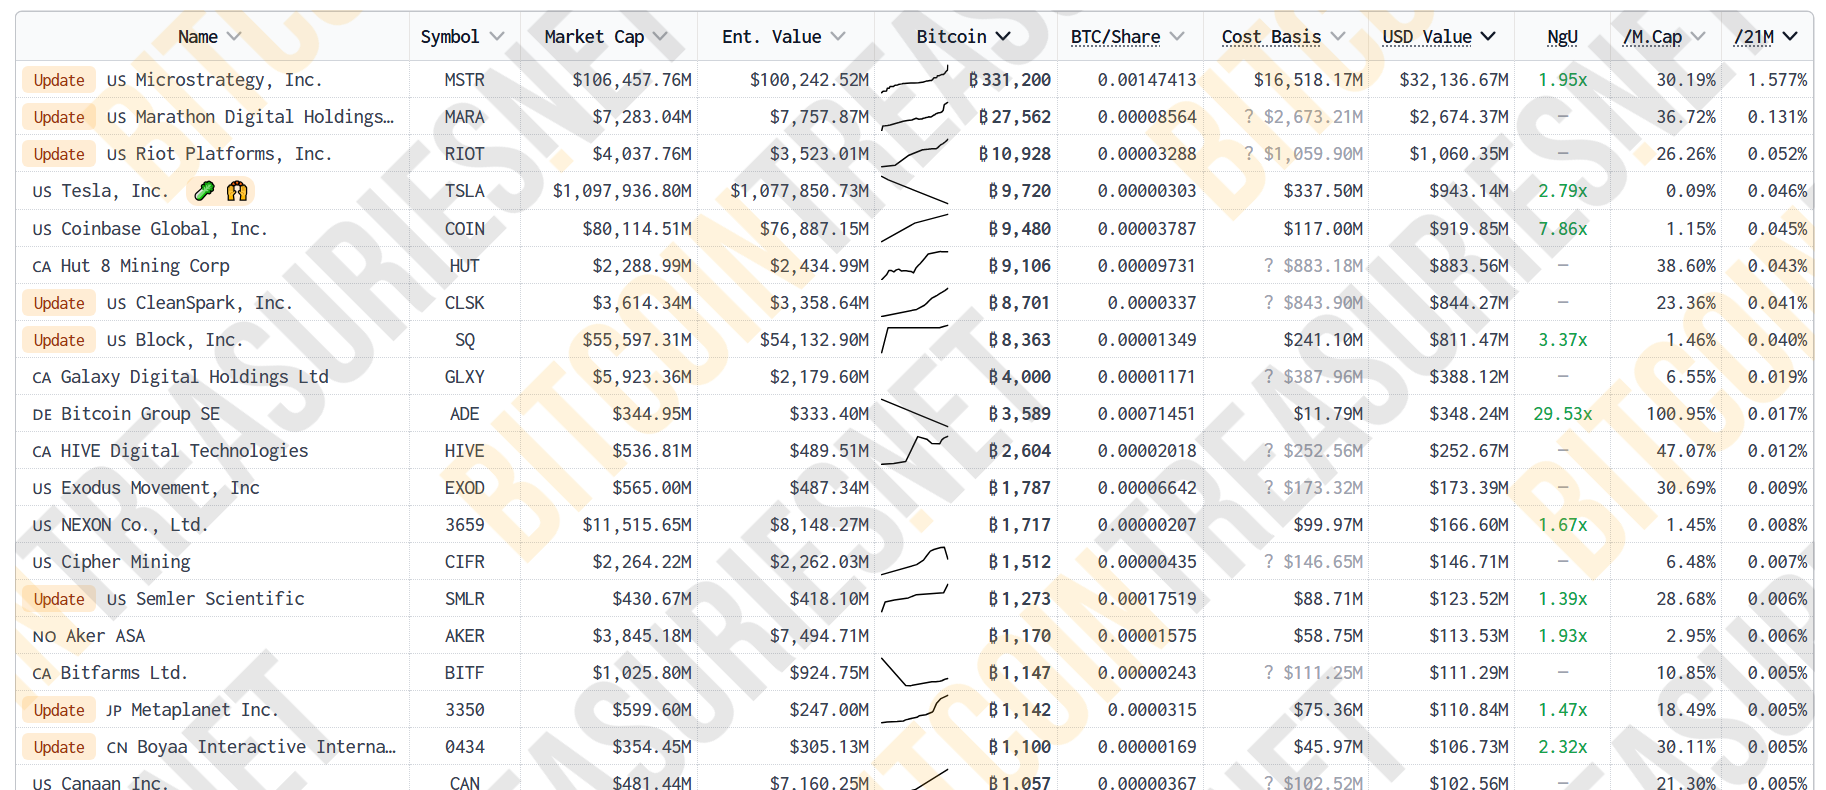Click the GLXY ticker symbol
Screen dimensions: 1826x790
click(x=465, y=377)
